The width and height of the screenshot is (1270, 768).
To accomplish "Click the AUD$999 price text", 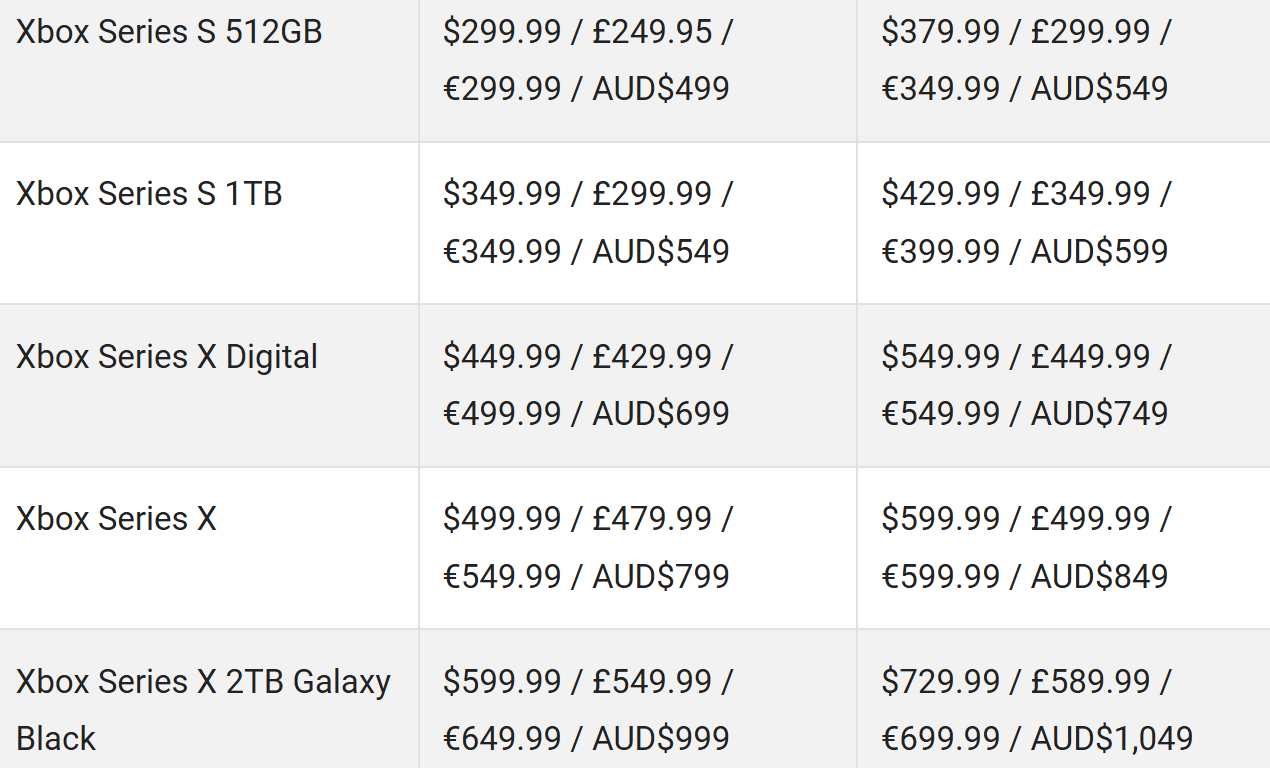I will 661,739.
